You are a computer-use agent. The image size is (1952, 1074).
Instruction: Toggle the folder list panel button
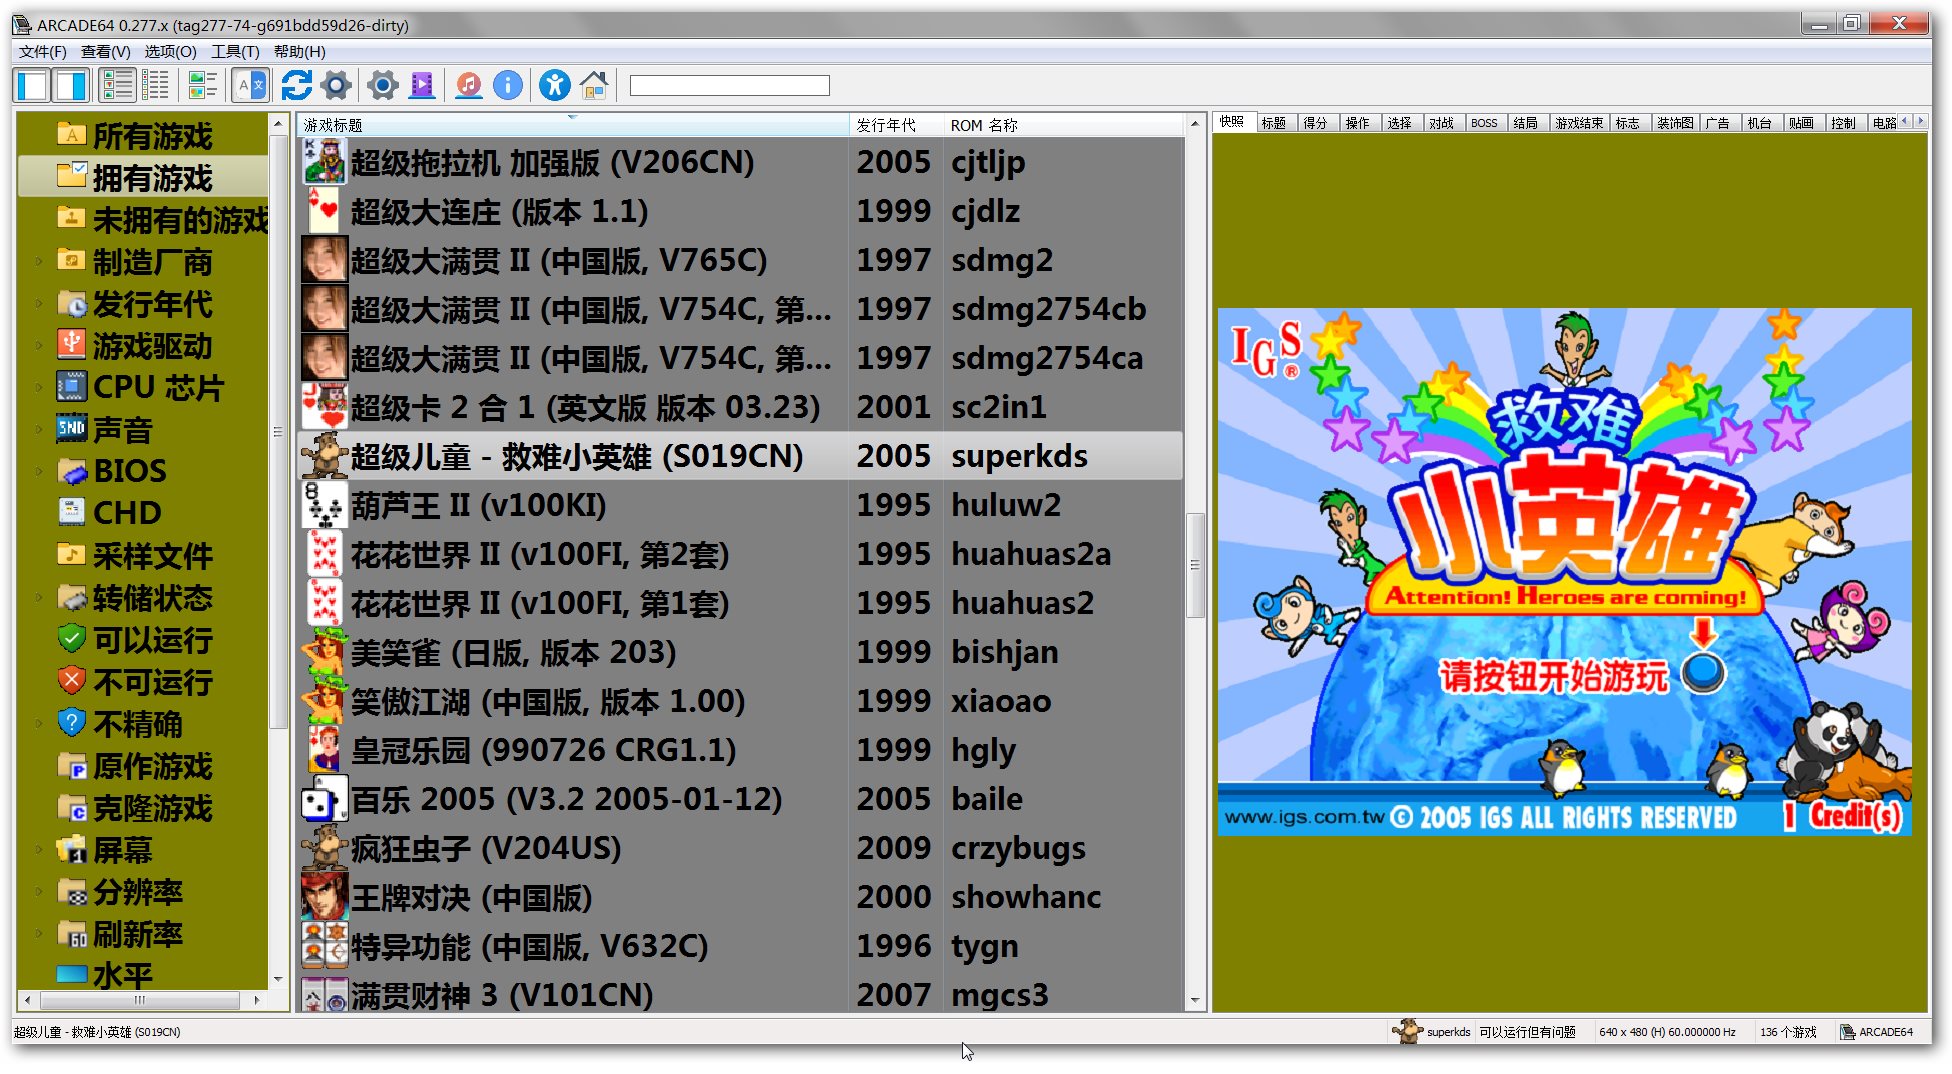32,86
